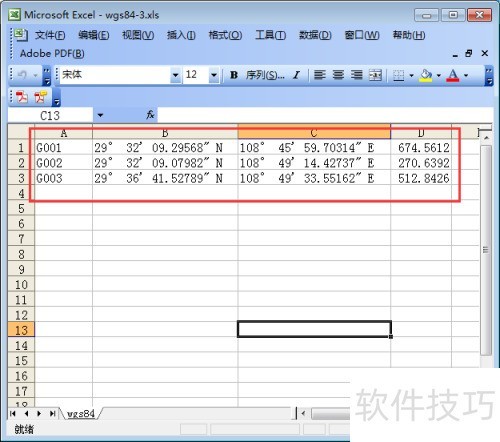Screen dimensions: 500x442
Task: Align text right icon
Action: [357, 75]
